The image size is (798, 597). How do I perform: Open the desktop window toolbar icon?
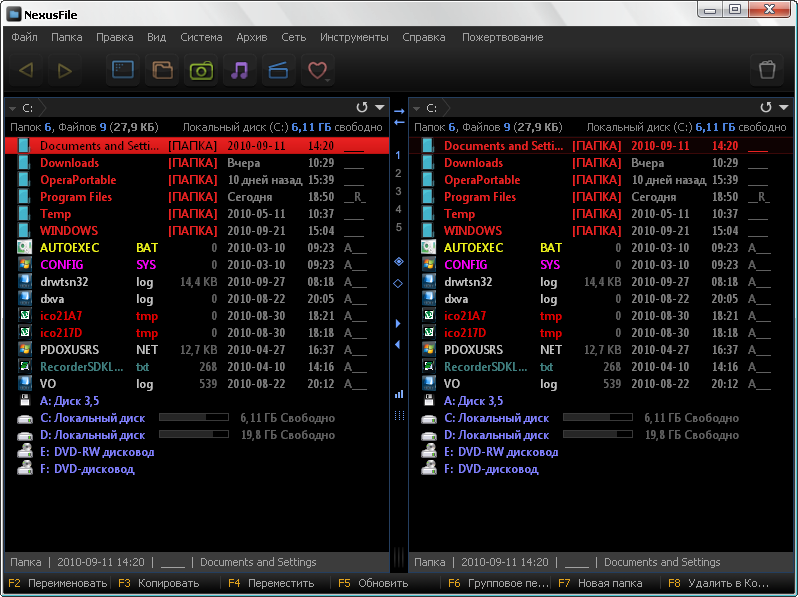coord(123,70)
